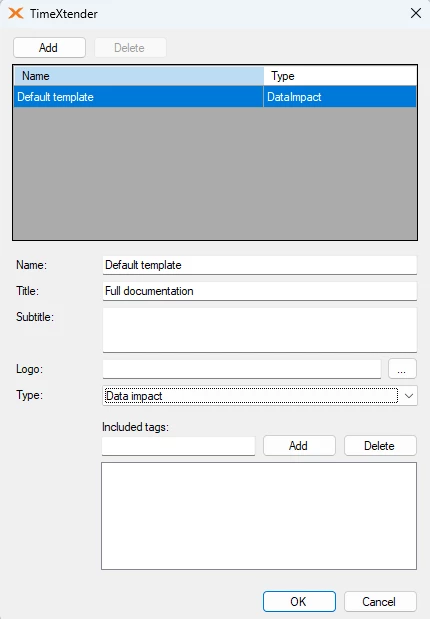Viewport: 430px width, 619px height.
Task: Sort templates by the Name column header
Action: tap(139, 76)
